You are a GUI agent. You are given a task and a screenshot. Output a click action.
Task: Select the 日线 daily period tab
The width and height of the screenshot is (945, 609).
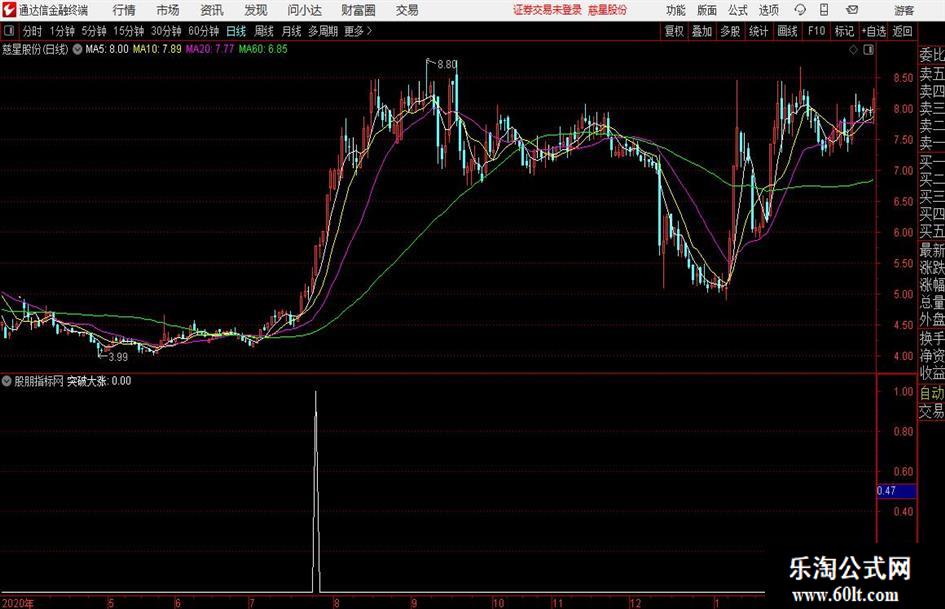[x=236, y=31]
